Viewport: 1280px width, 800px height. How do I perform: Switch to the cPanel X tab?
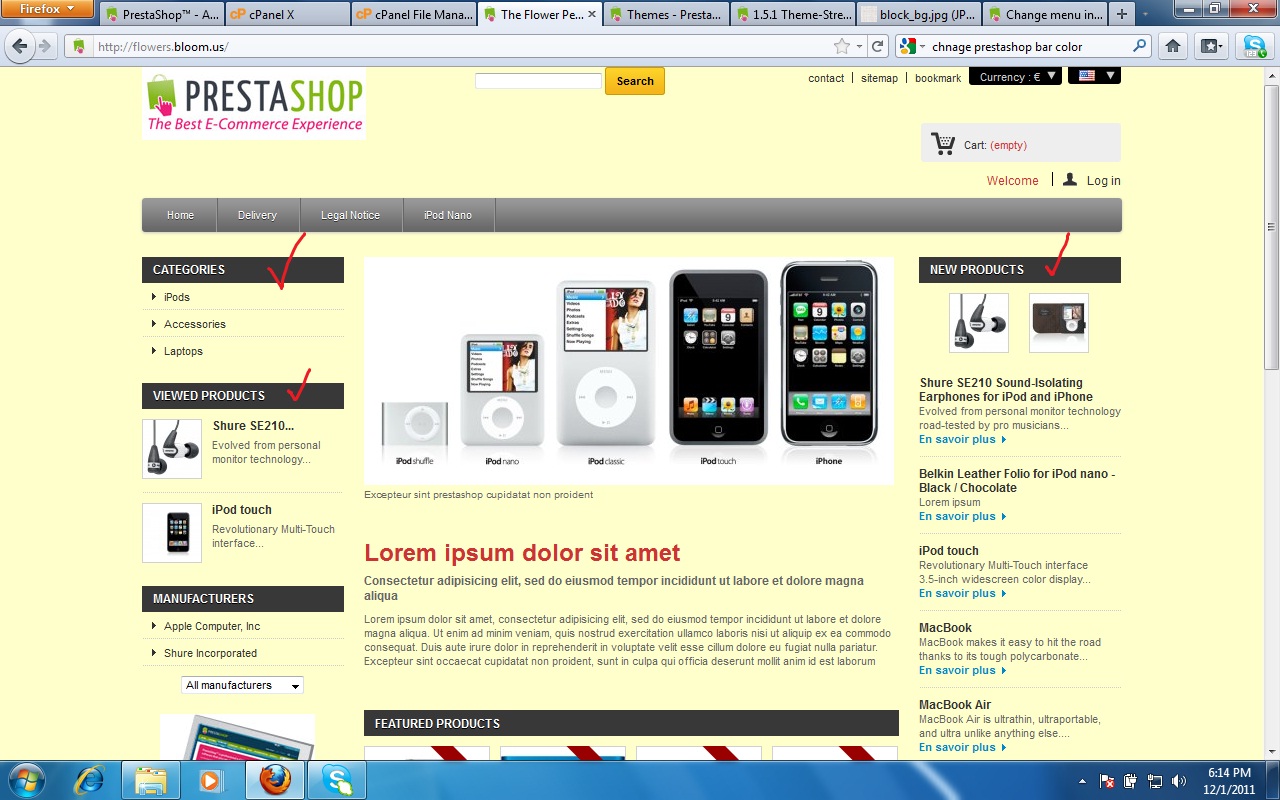(288, 15)
